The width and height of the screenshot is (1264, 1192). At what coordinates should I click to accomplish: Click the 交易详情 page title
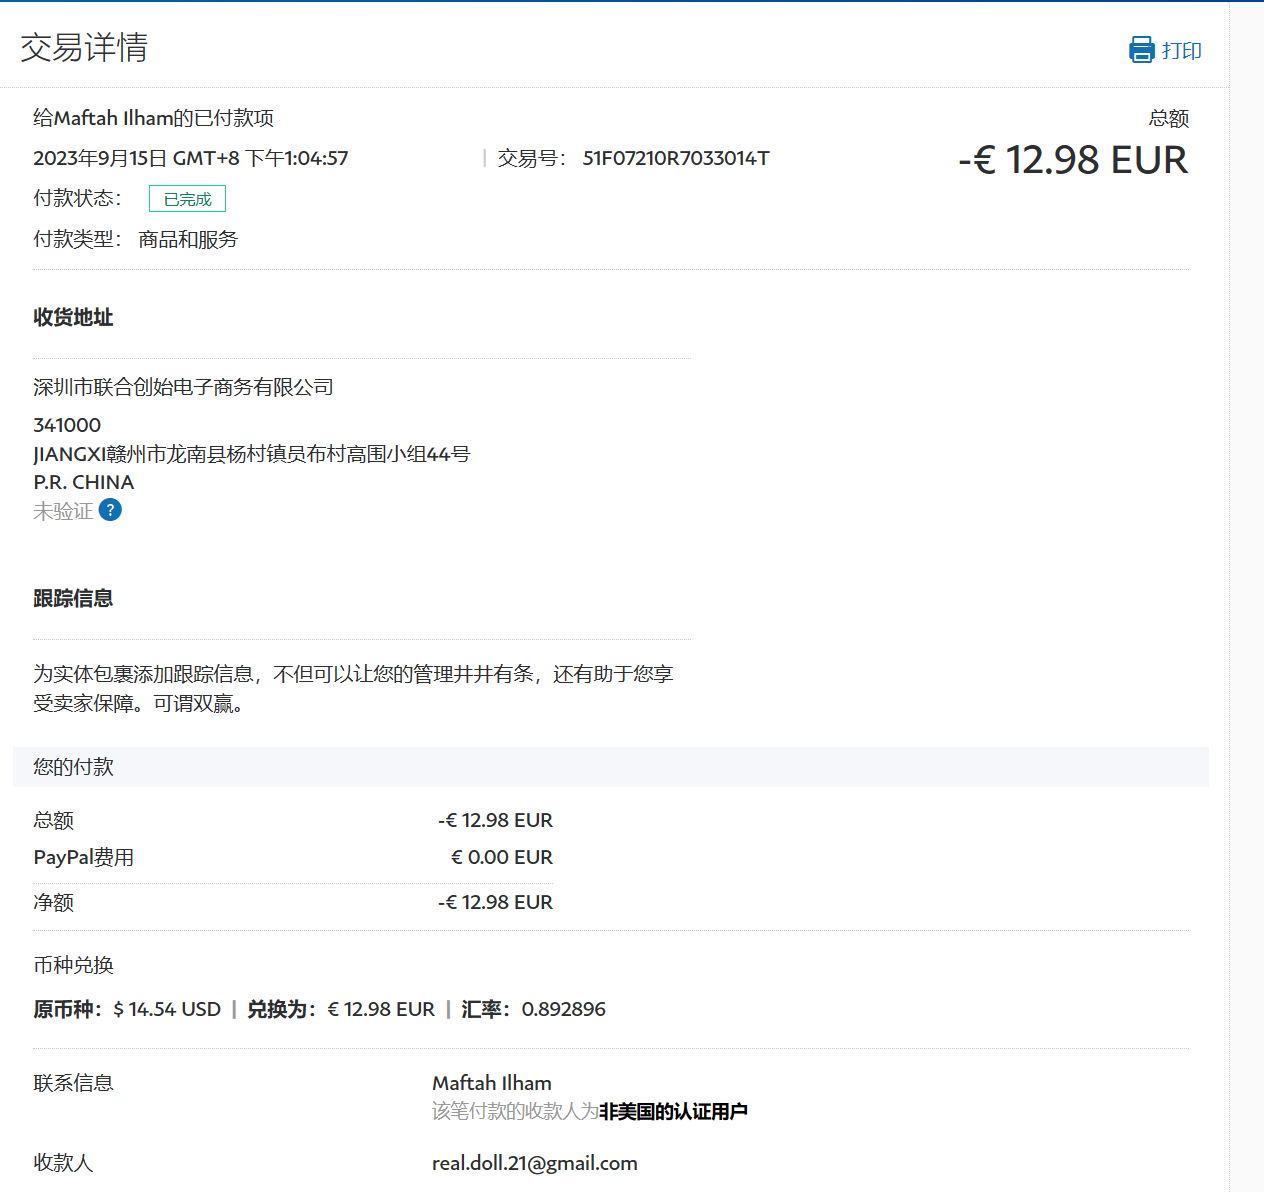(x=84, y=47)
